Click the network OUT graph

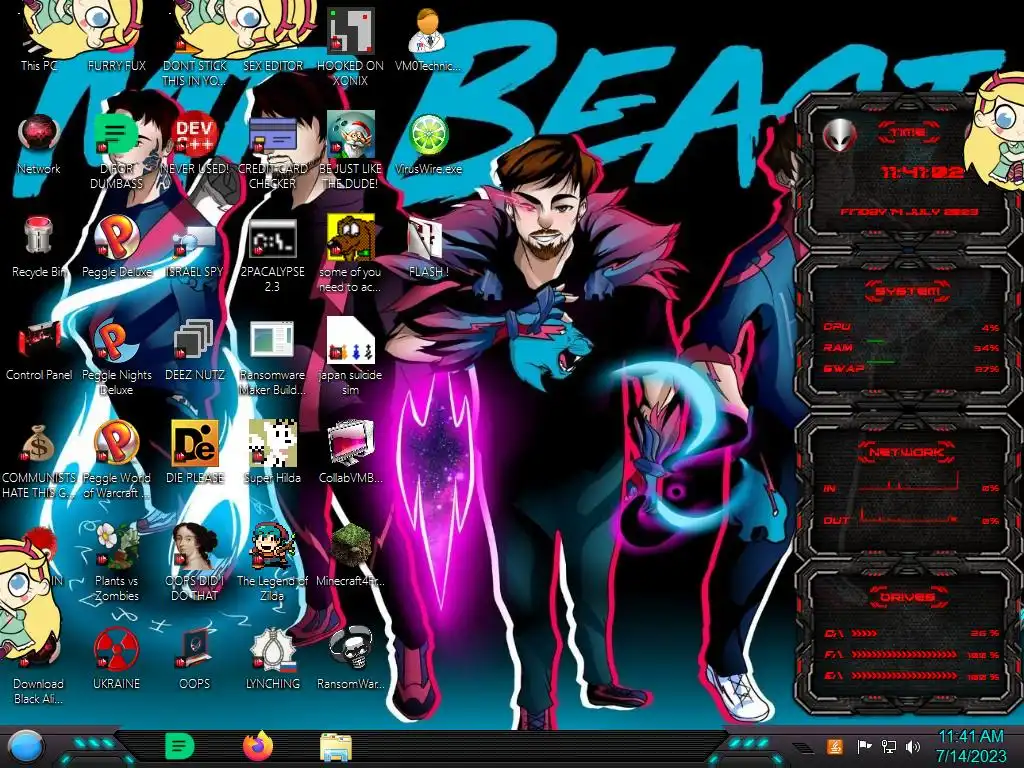[909, 514]
